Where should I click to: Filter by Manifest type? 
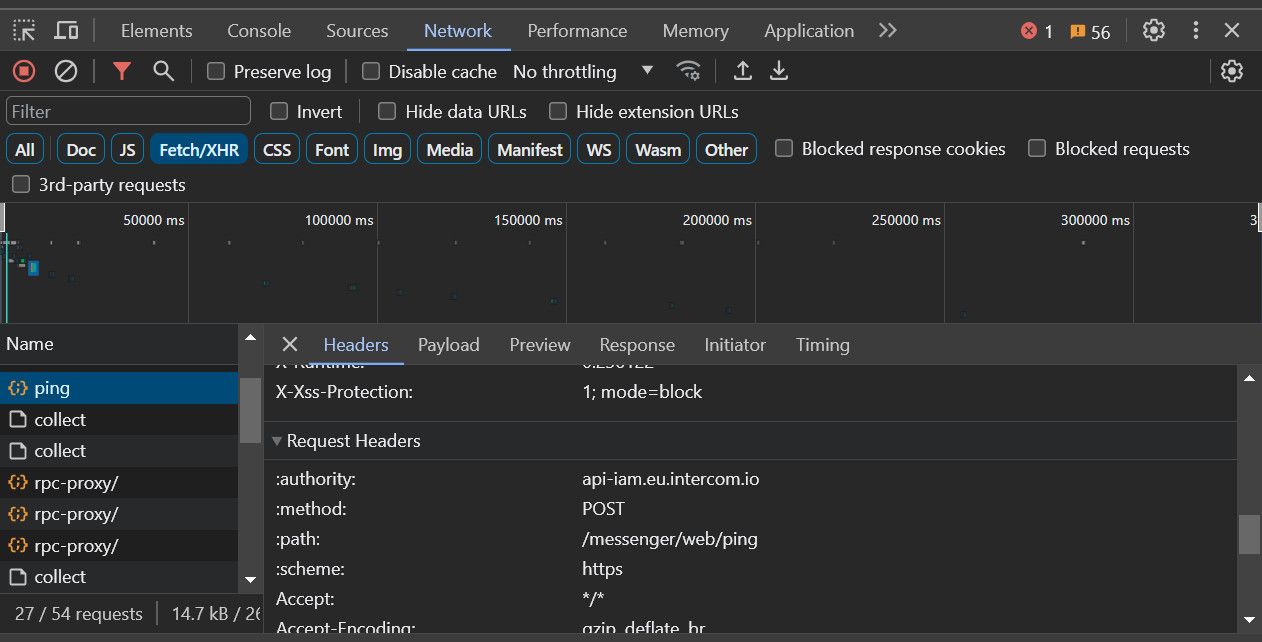coord(530,150)
